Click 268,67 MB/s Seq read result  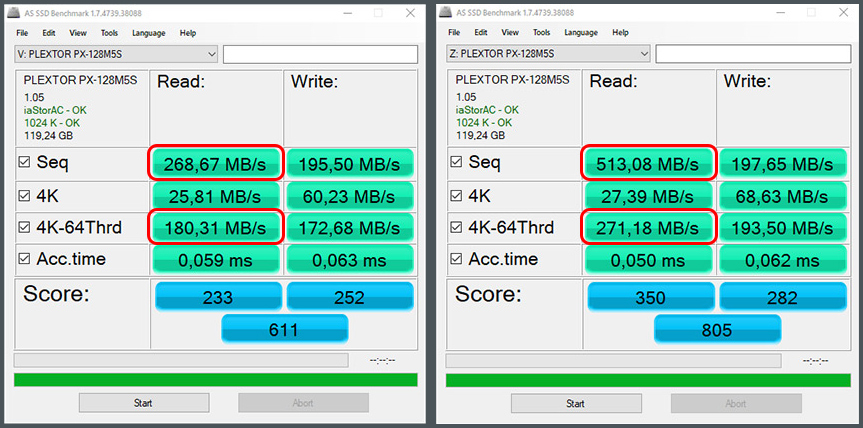(x=216, y=163)
